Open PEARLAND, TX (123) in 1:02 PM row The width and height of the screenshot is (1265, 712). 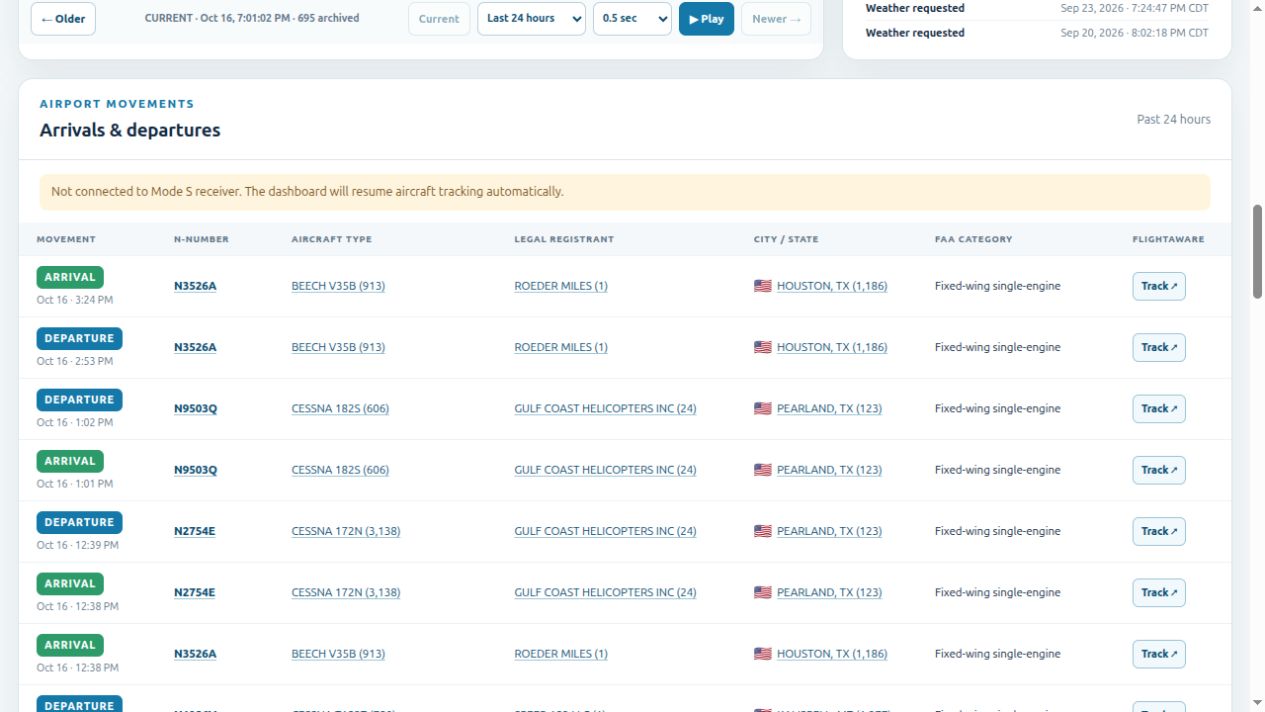[x=829, y=408]
